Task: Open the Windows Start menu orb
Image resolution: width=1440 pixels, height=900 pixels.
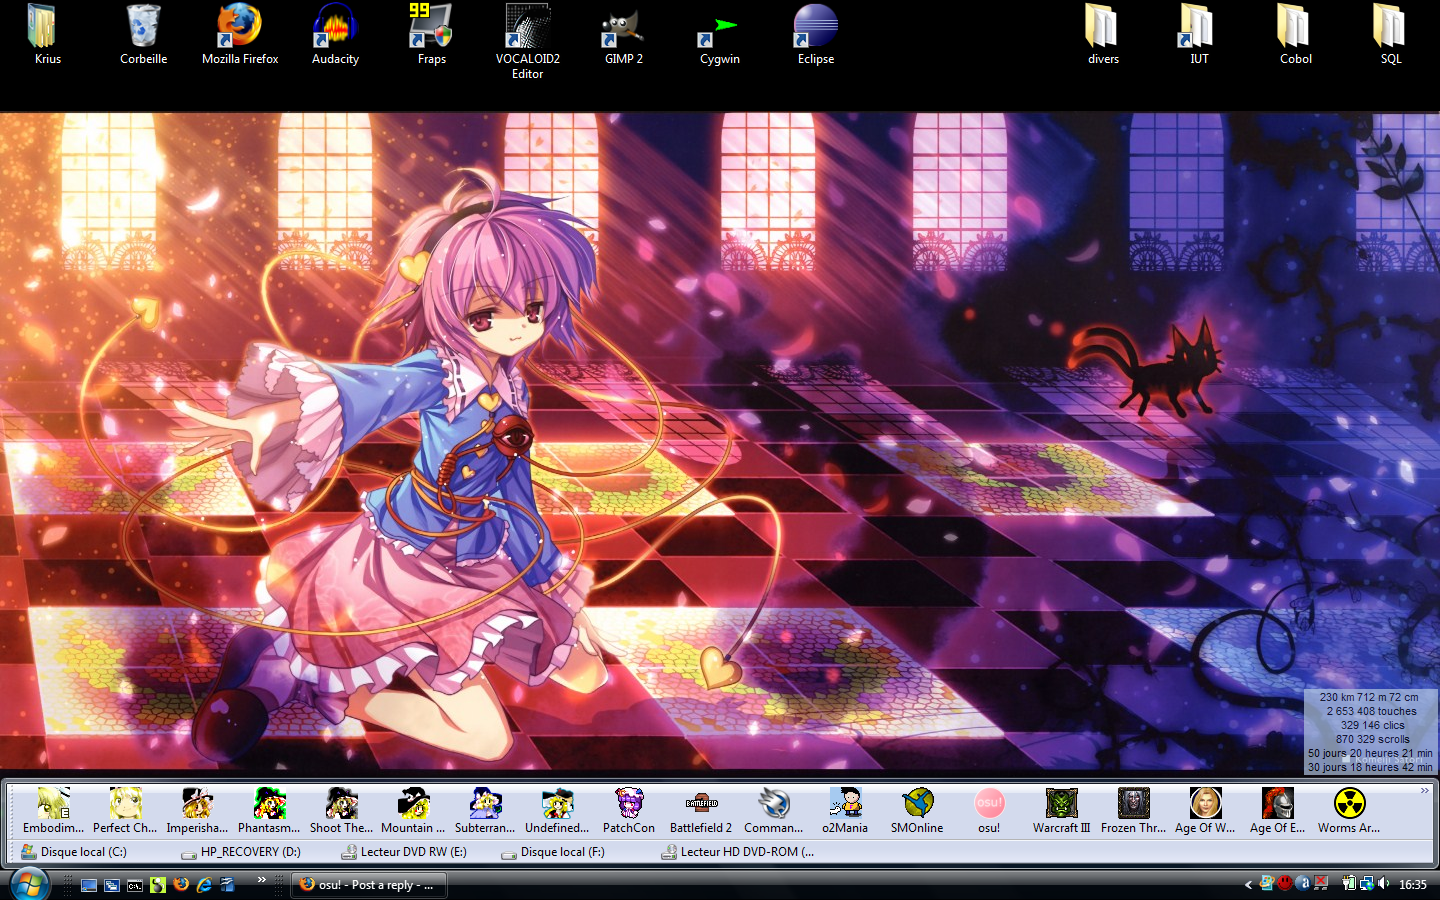Action: coord(30,884)
